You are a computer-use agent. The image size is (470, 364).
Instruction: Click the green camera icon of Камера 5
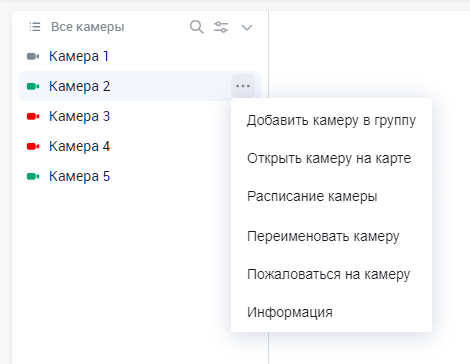point(33,176)
